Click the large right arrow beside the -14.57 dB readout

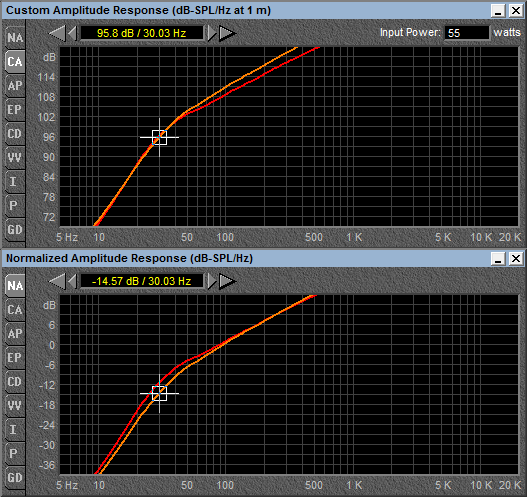pyautogui.click(x=228, y=281)
